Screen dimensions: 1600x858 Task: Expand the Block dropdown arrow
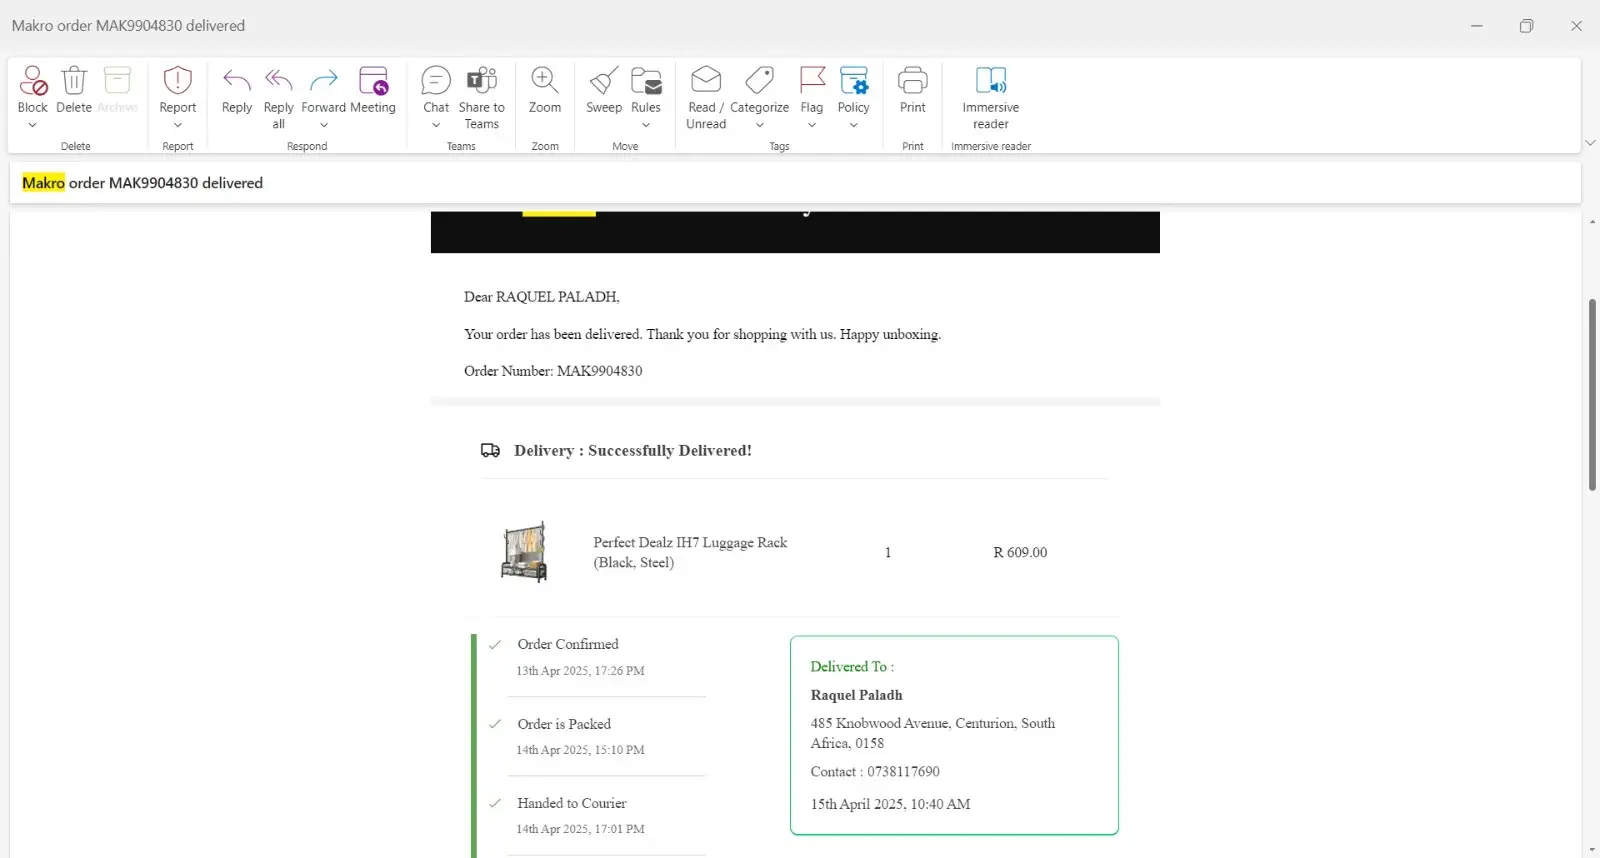coord(32,125)
